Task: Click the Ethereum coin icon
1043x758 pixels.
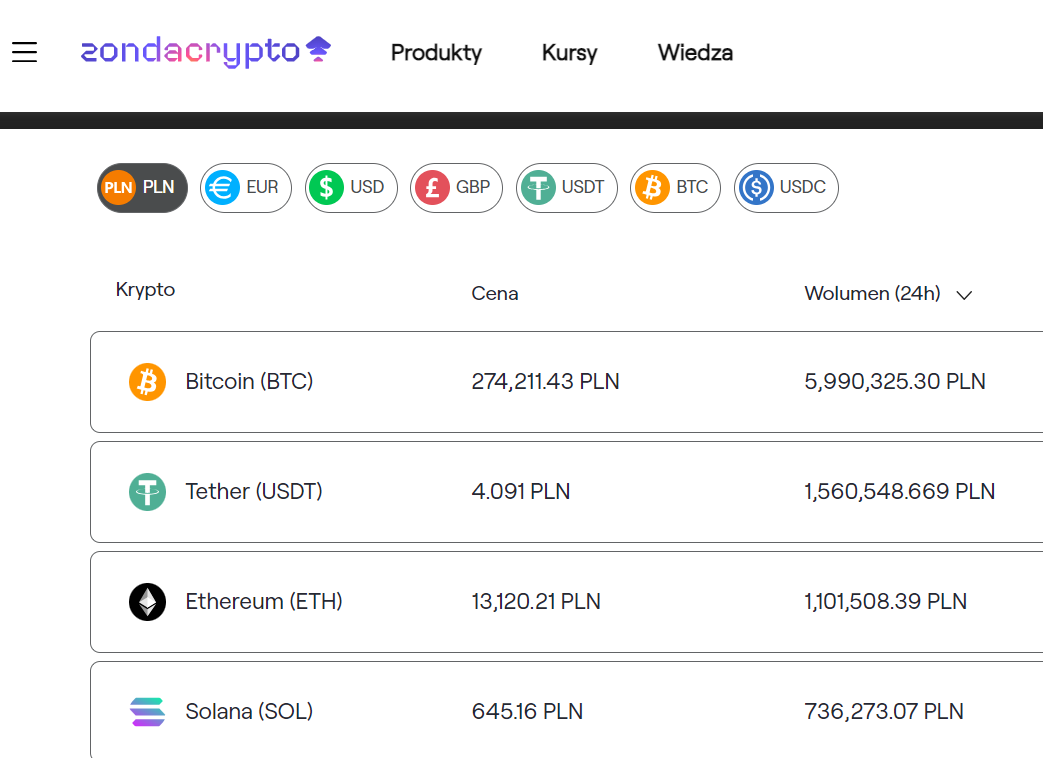Action: 147,602
